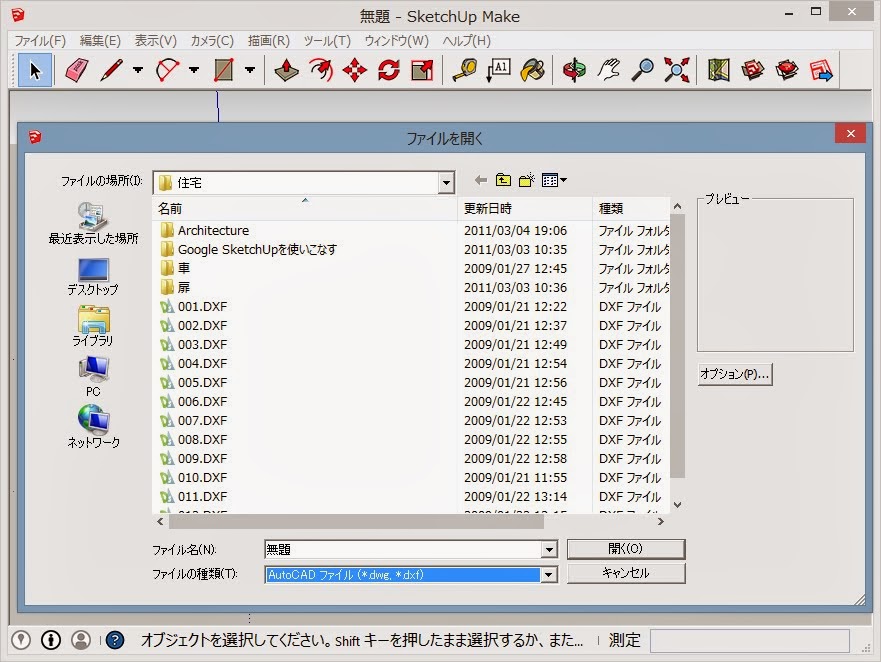Screen dimensions: 881x662
Task: Expand the file name combo box arrow
Action: (549, 549)
